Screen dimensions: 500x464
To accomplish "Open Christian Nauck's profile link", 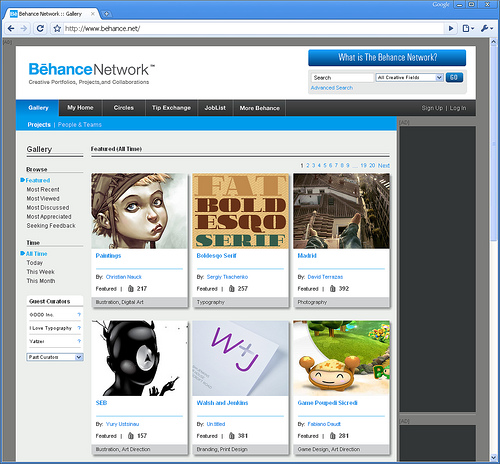I will tap(124, 277).
